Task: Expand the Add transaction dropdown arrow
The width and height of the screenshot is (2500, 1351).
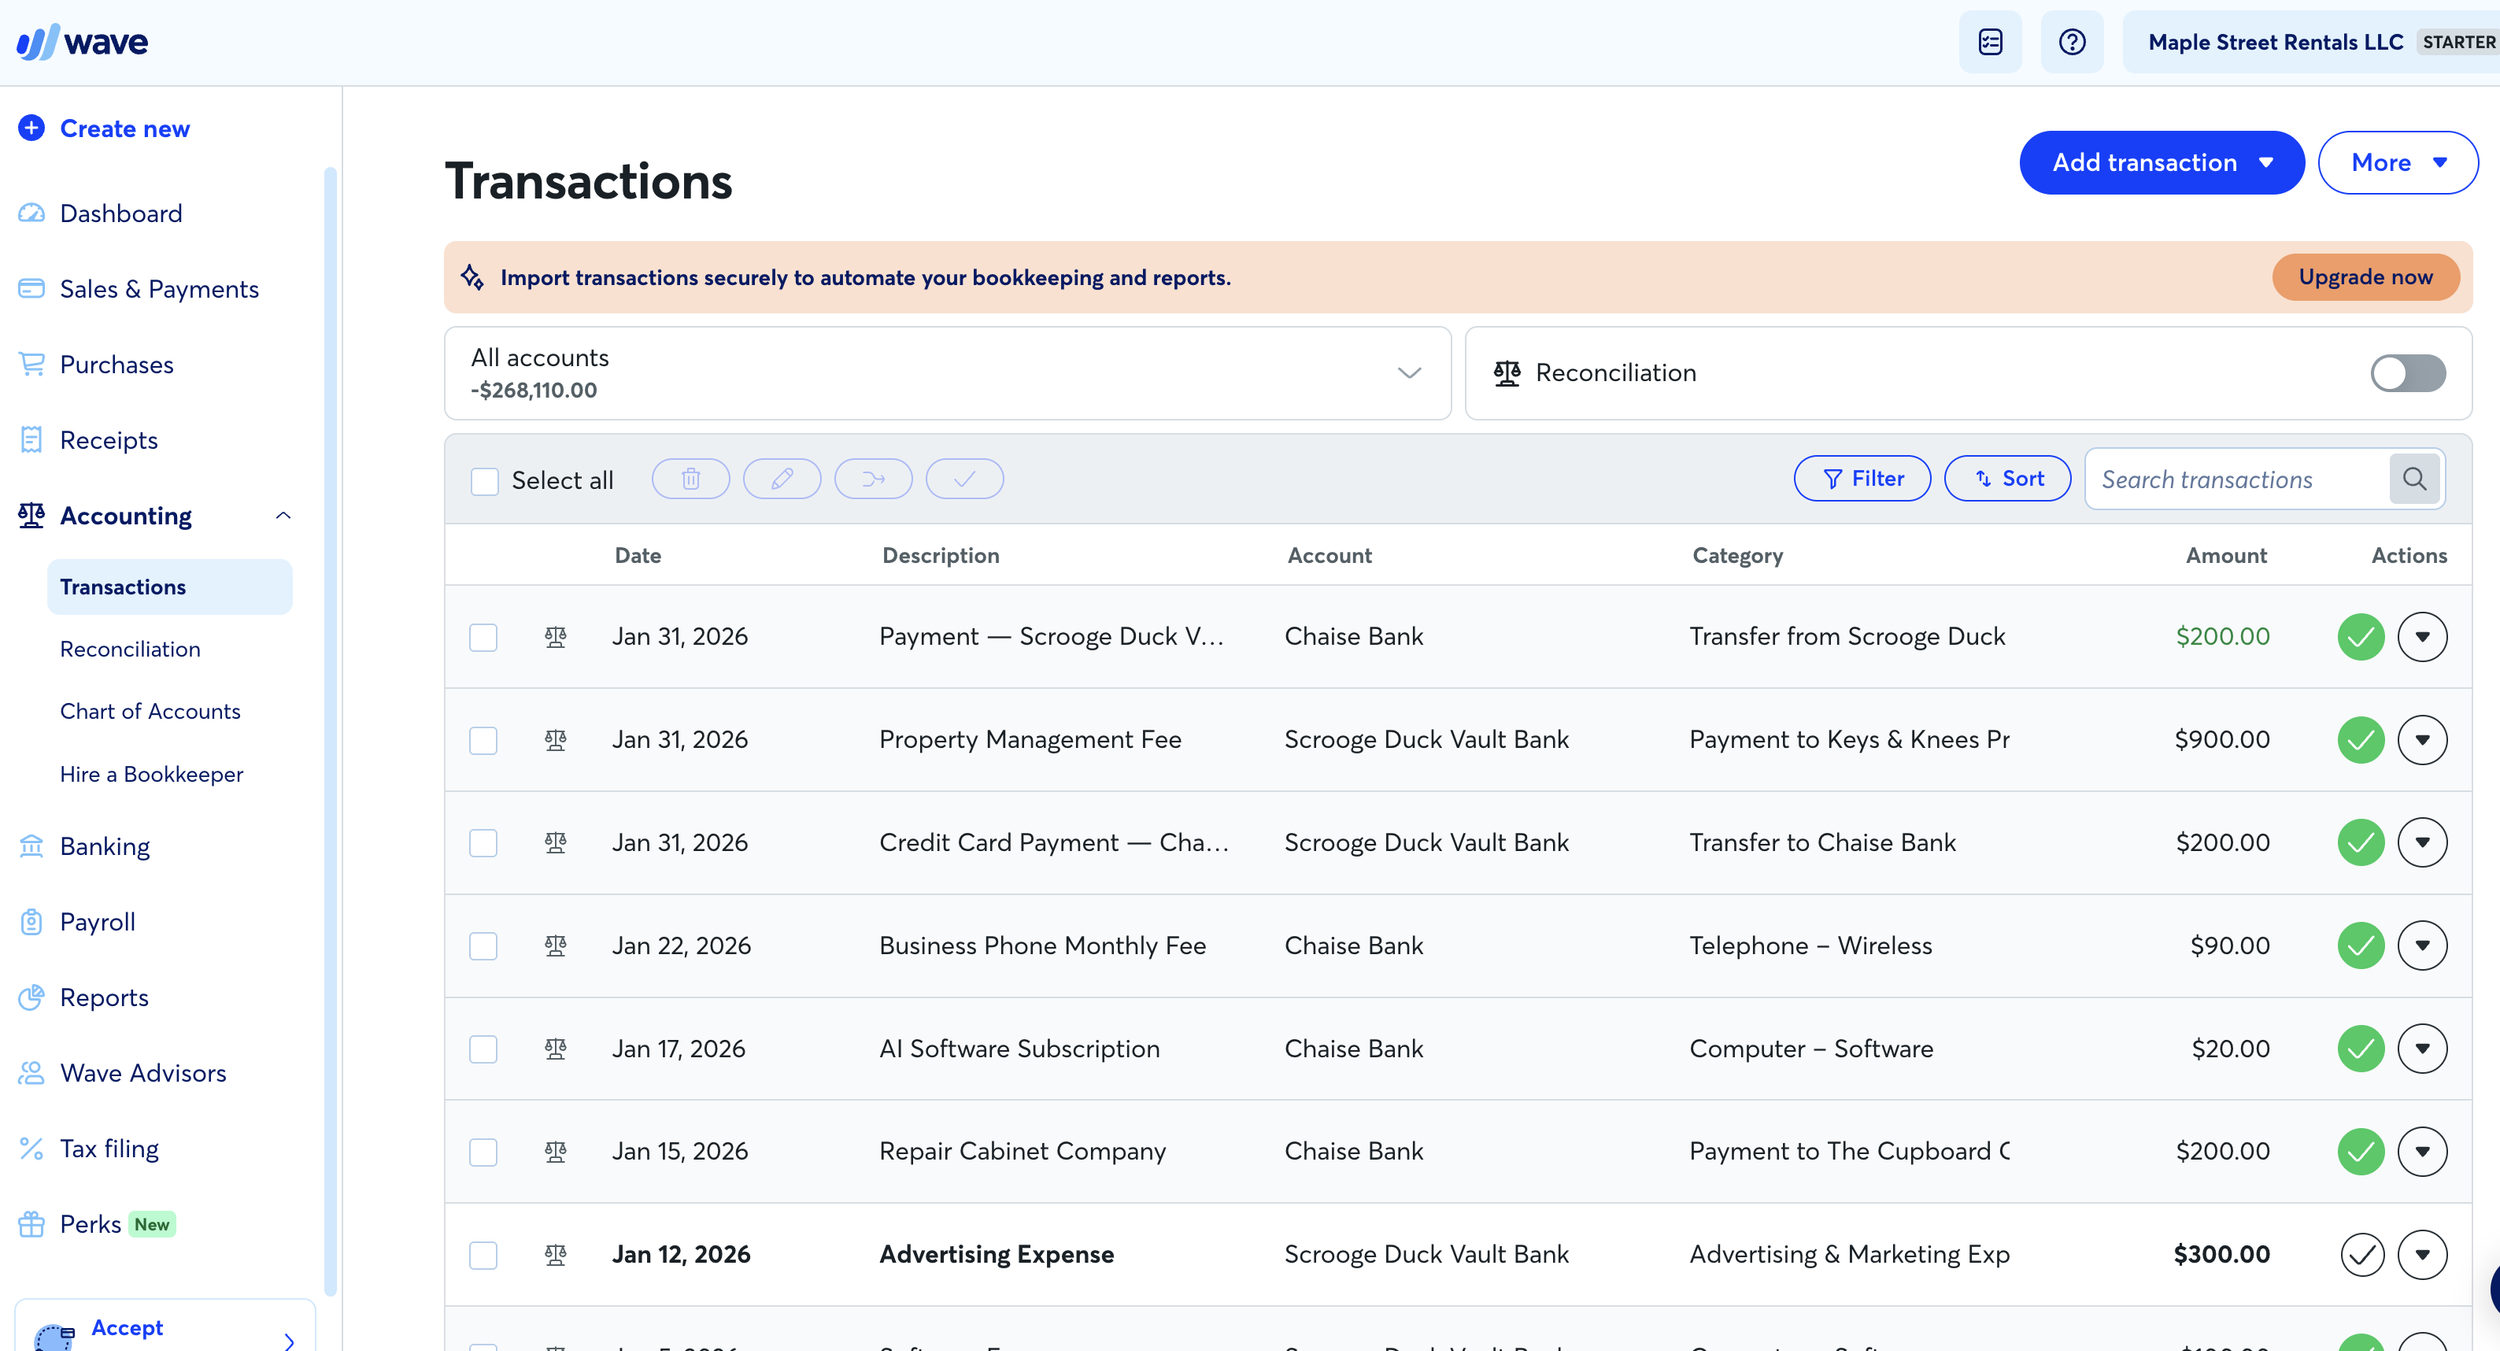Action: click(x=2266, y=162)
